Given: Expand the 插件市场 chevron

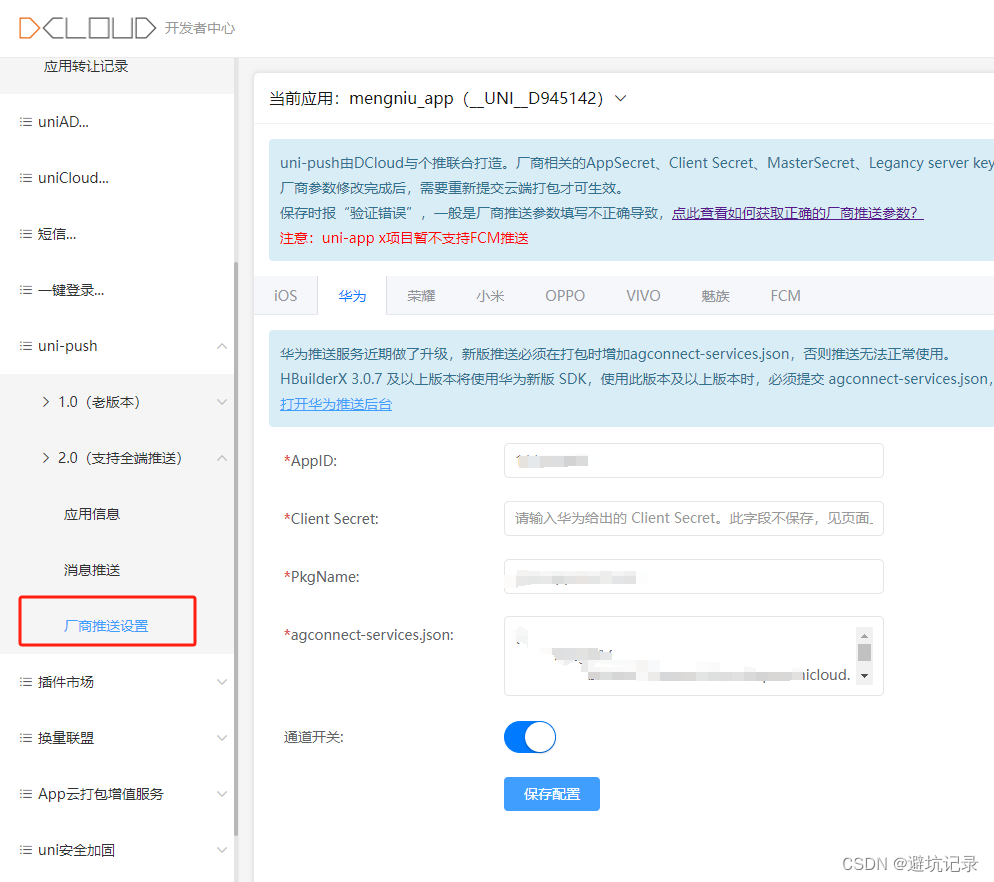Looking at the screenshot, I should 222,682.
